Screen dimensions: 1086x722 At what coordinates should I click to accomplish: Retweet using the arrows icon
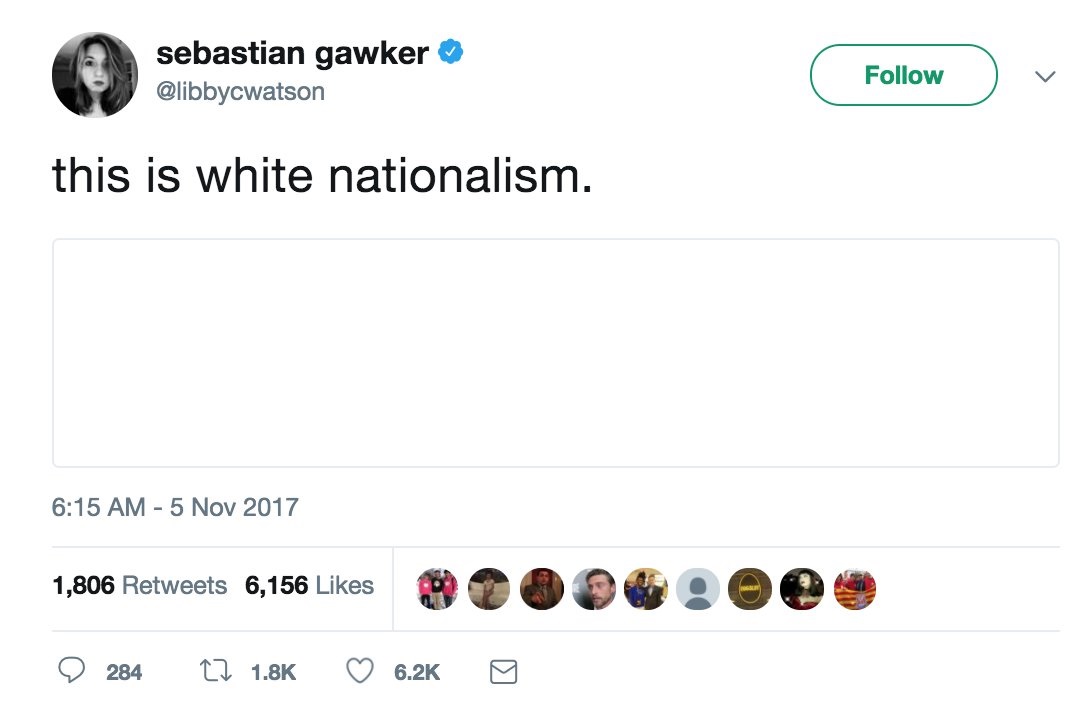215,671
